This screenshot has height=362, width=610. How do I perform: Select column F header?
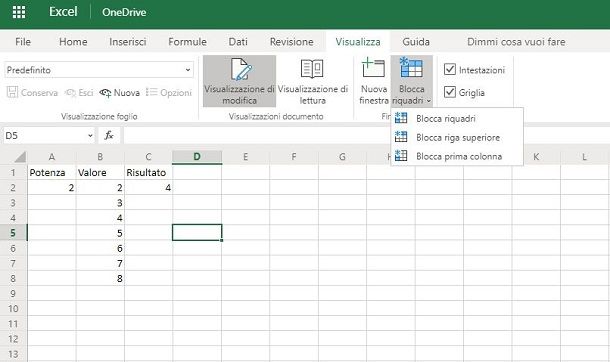point(294,157)
